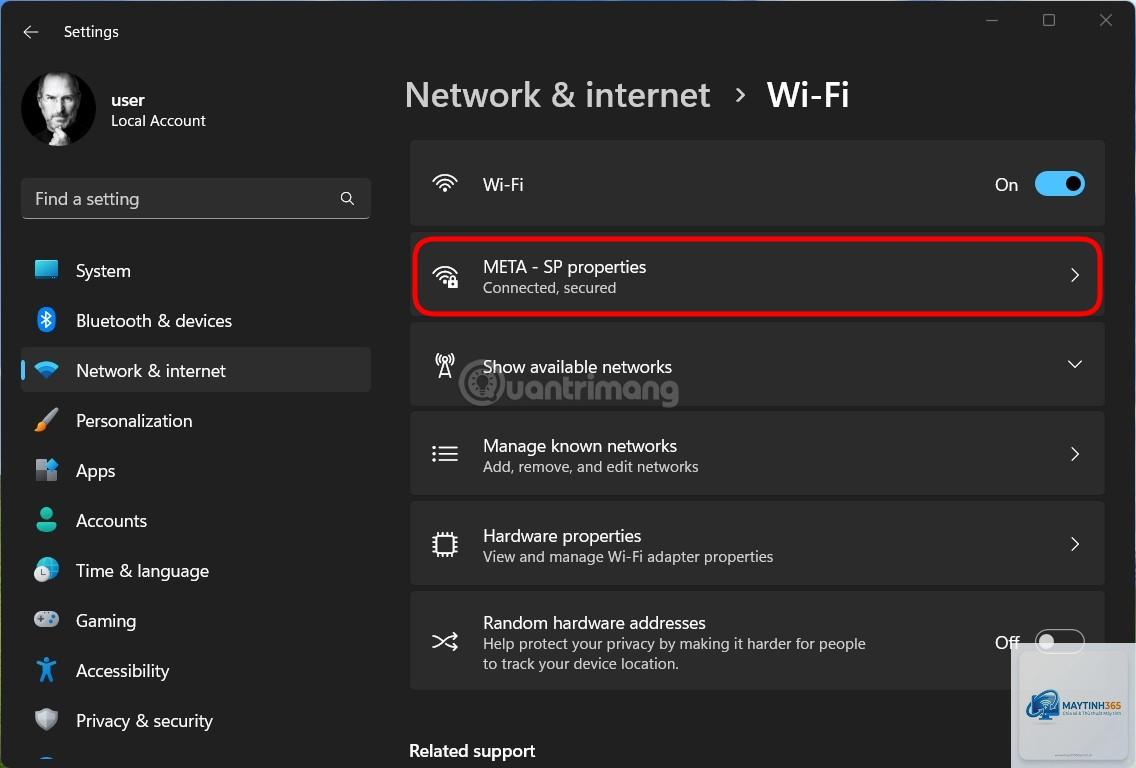Click the Accessibility figure icon
1136x768 pixels.
coord(46,669)
